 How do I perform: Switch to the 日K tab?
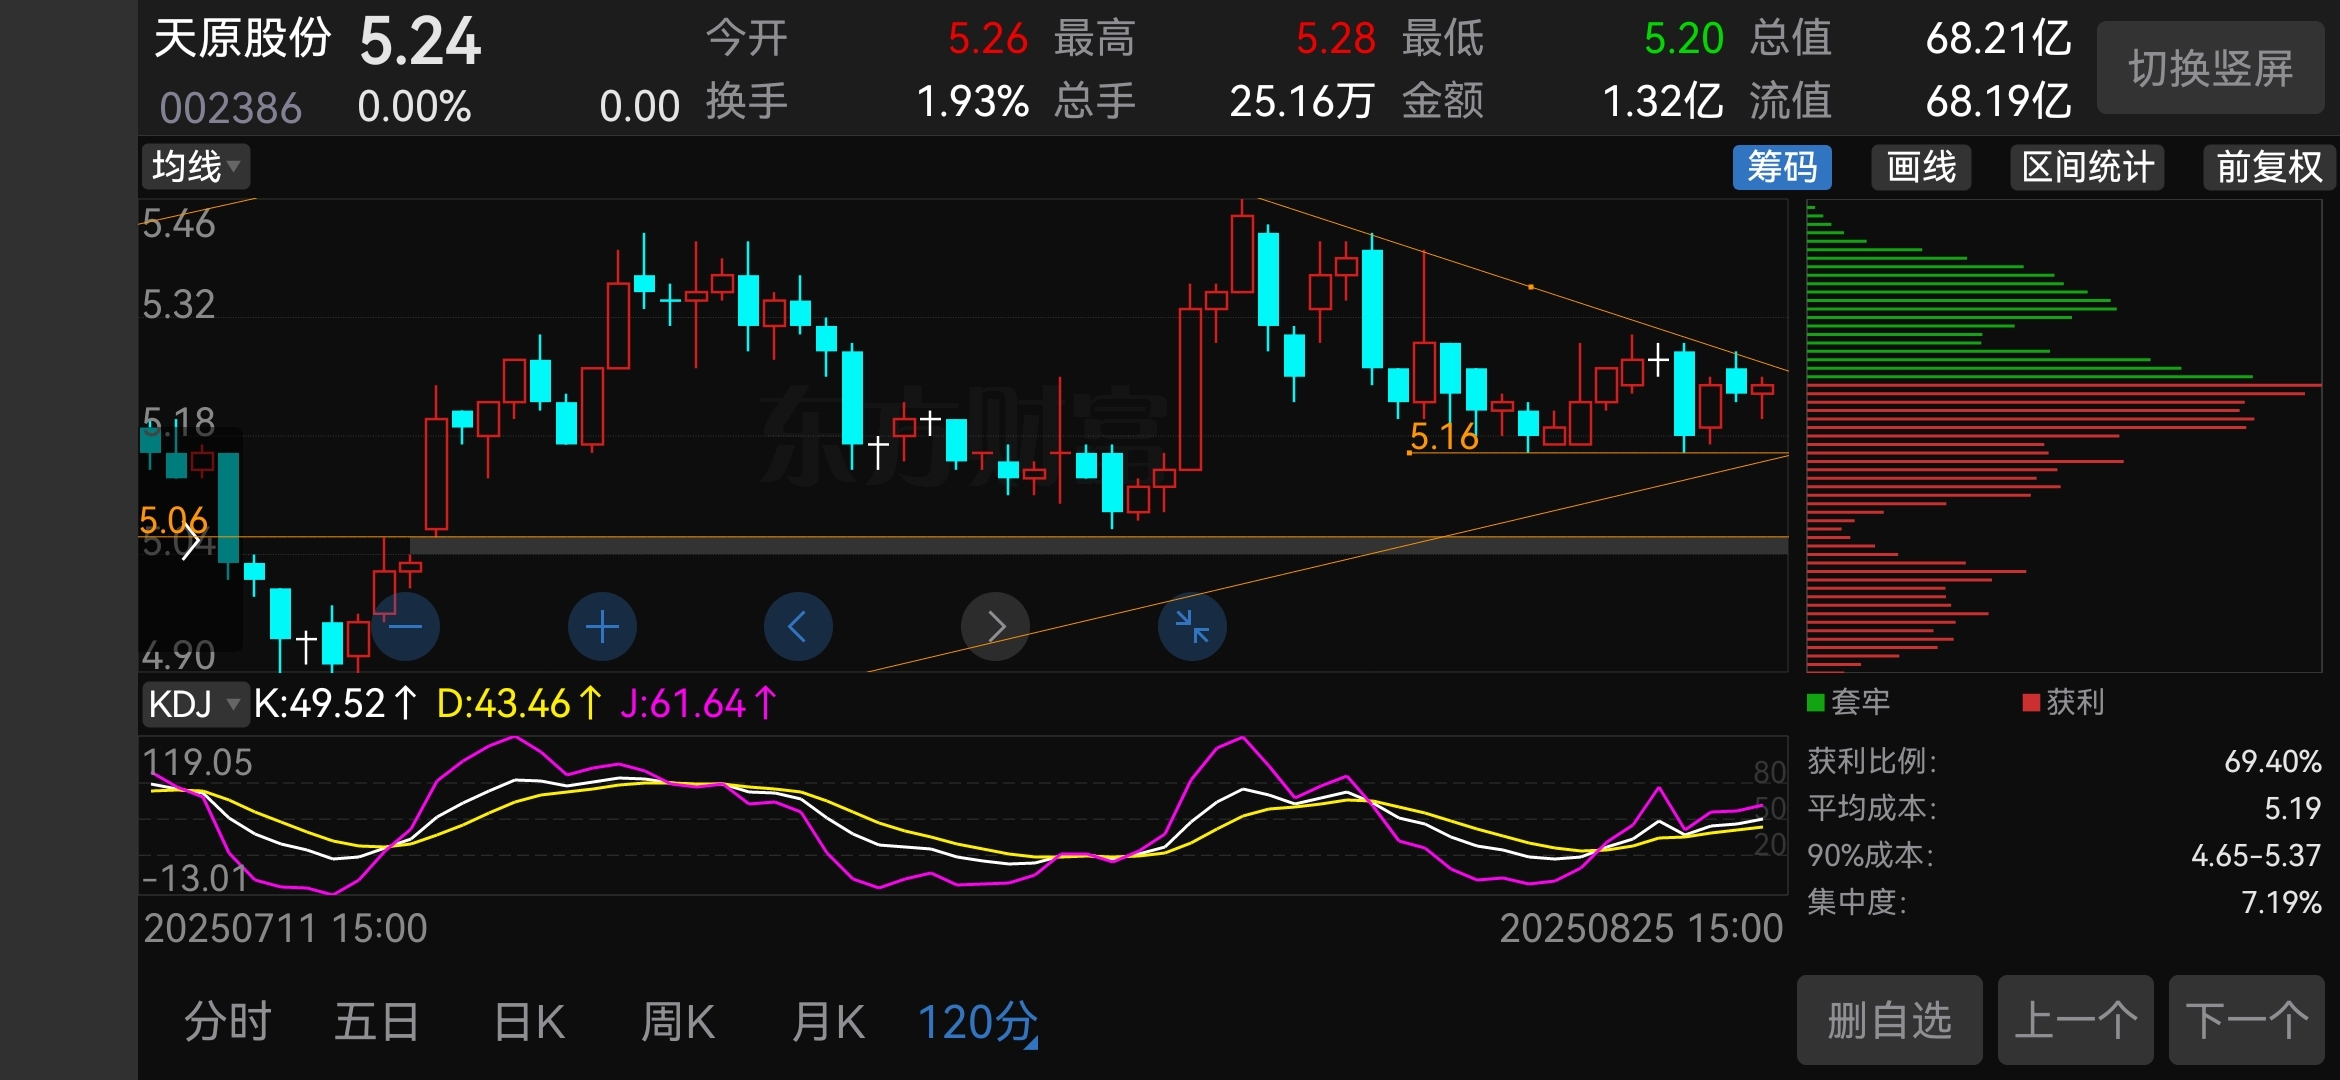point(529,1022)
